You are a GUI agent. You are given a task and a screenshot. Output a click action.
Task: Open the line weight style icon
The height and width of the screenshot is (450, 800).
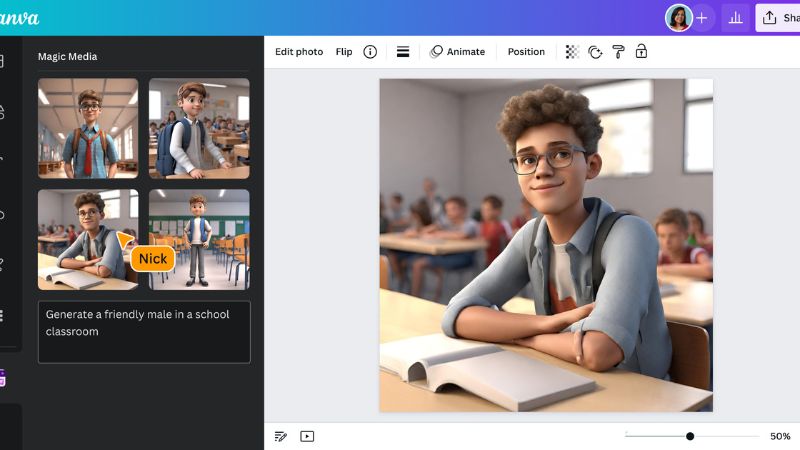(403, 52)
